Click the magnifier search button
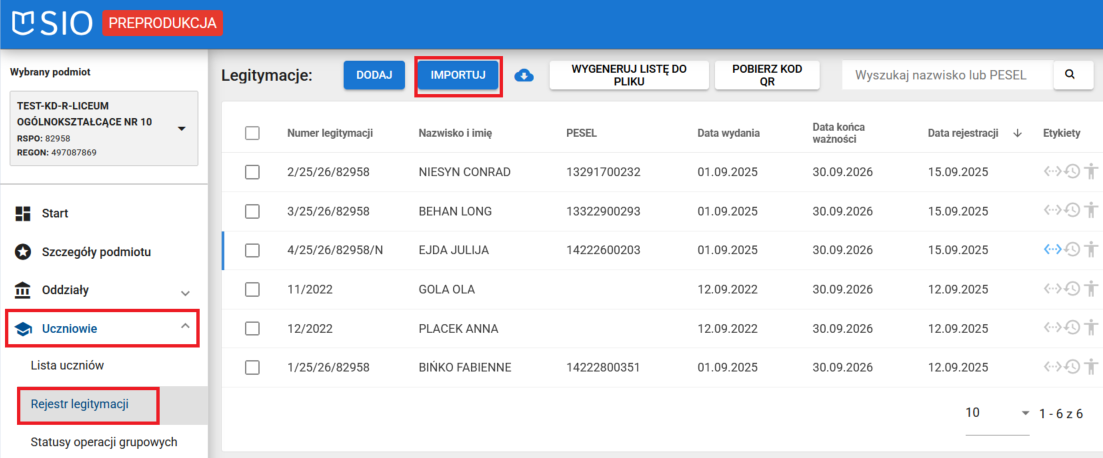 [x=1070, y=75]
